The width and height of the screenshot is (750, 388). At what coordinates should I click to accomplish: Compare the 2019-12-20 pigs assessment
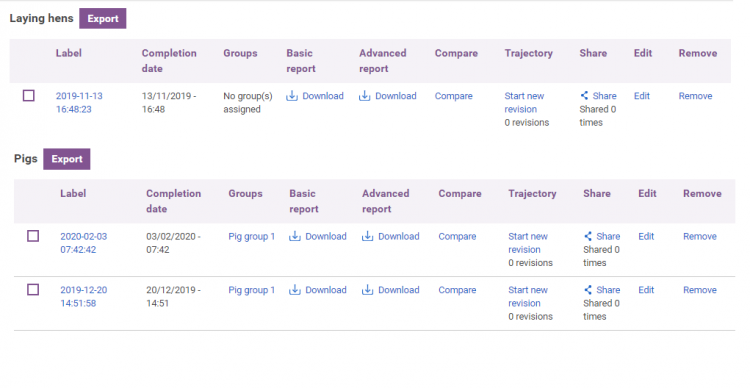tap(457, 290)
